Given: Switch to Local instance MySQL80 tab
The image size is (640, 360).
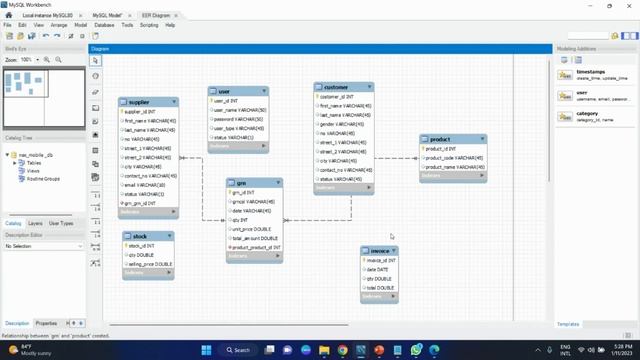Looking at the screenshot, I should (x=48, y=16).
